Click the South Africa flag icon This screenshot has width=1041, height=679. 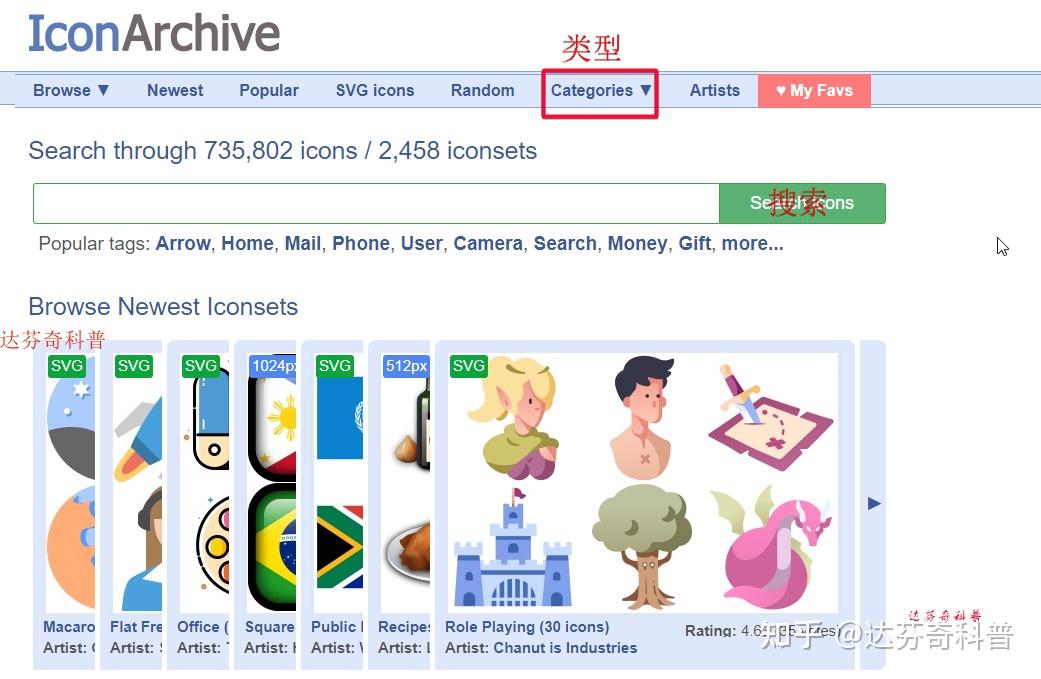pyautogui.click(x=340, y=546)
